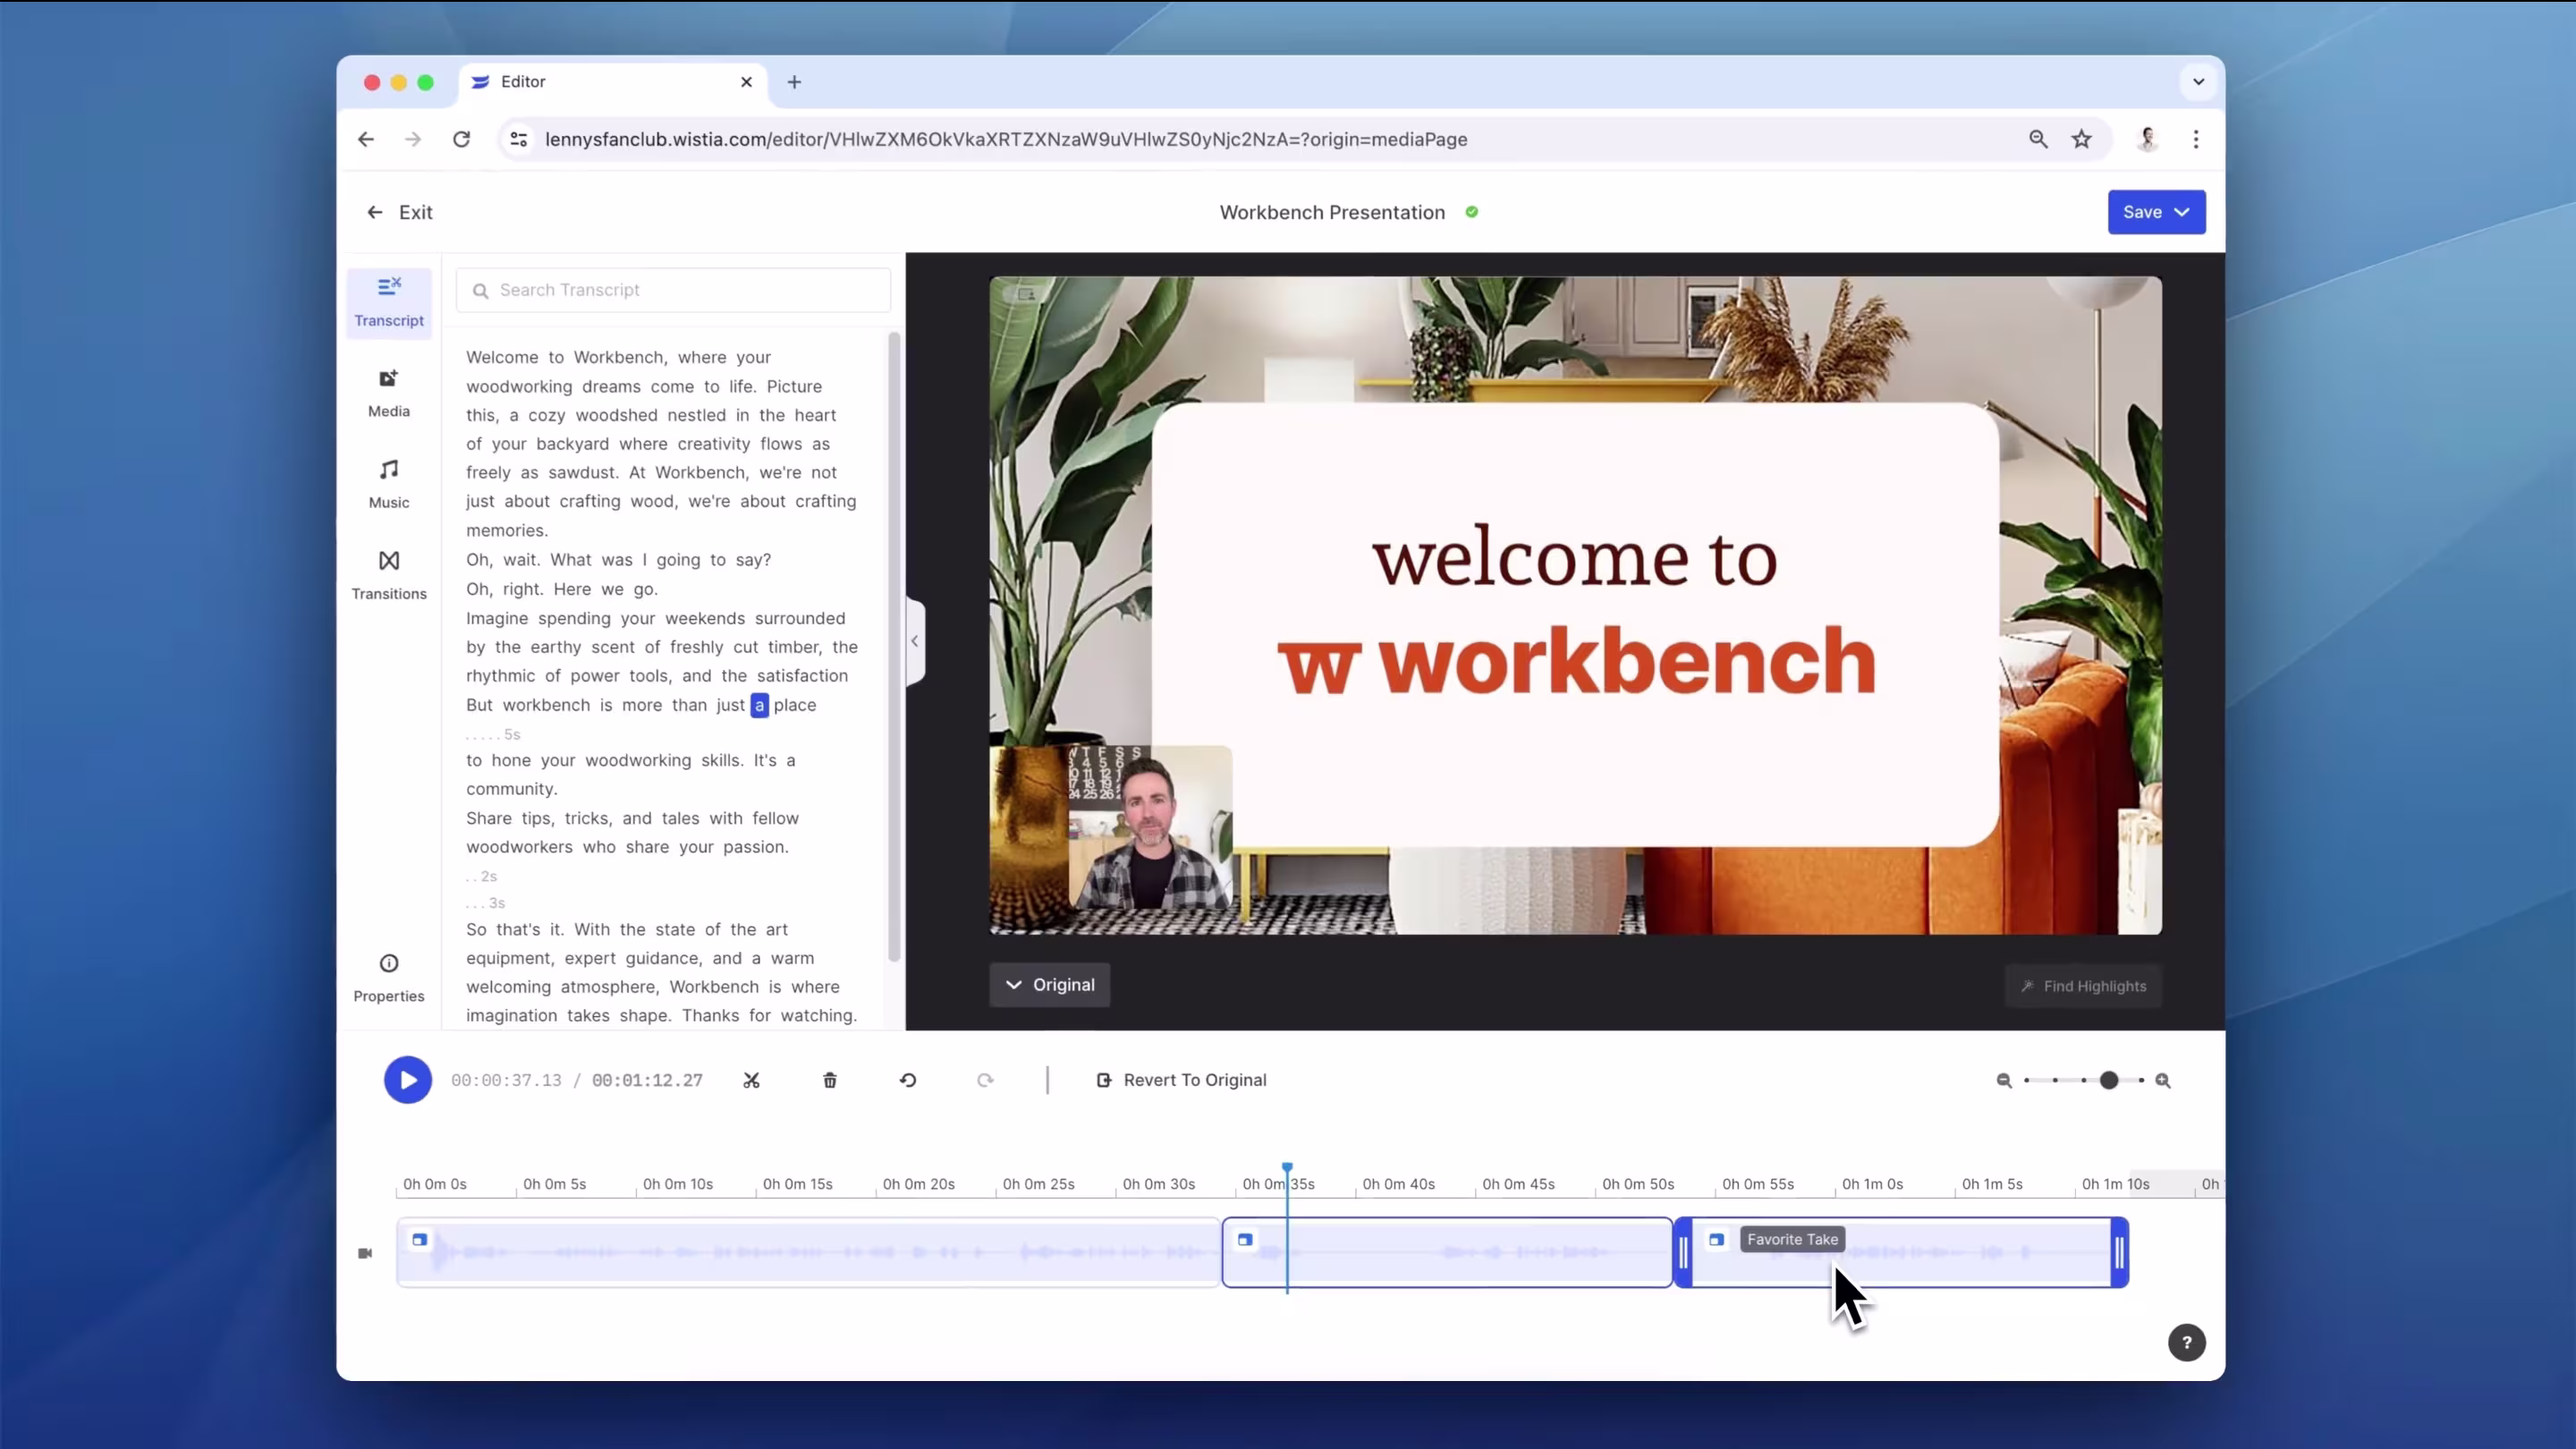Open the Properties panel
The width and height of the screenshot is (2576, 1449).
(x=389, y=978)
